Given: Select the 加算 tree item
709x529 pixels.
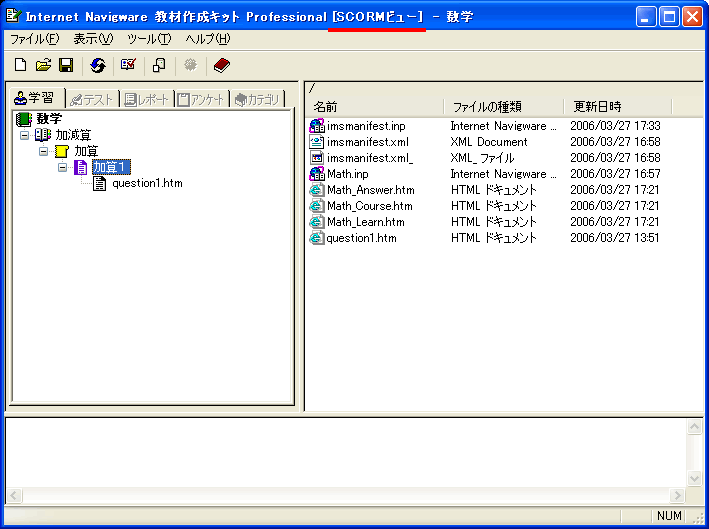Looking at the screenshot, I should (x=86, y=151).
